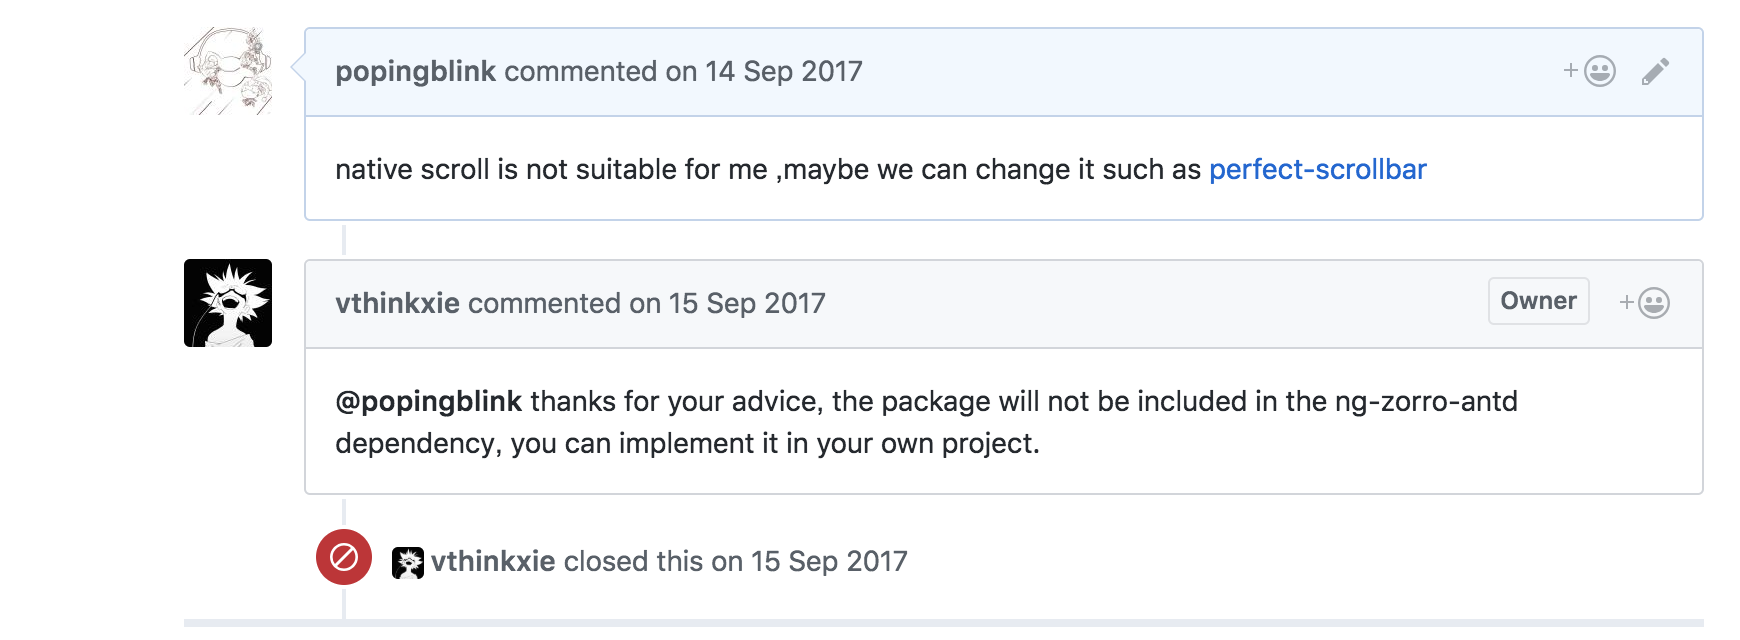The width and height of the screenshot is (1740, 640).
Task: Click small vthinkxie avatar beside closed event
Action: (x=408, y=562)
